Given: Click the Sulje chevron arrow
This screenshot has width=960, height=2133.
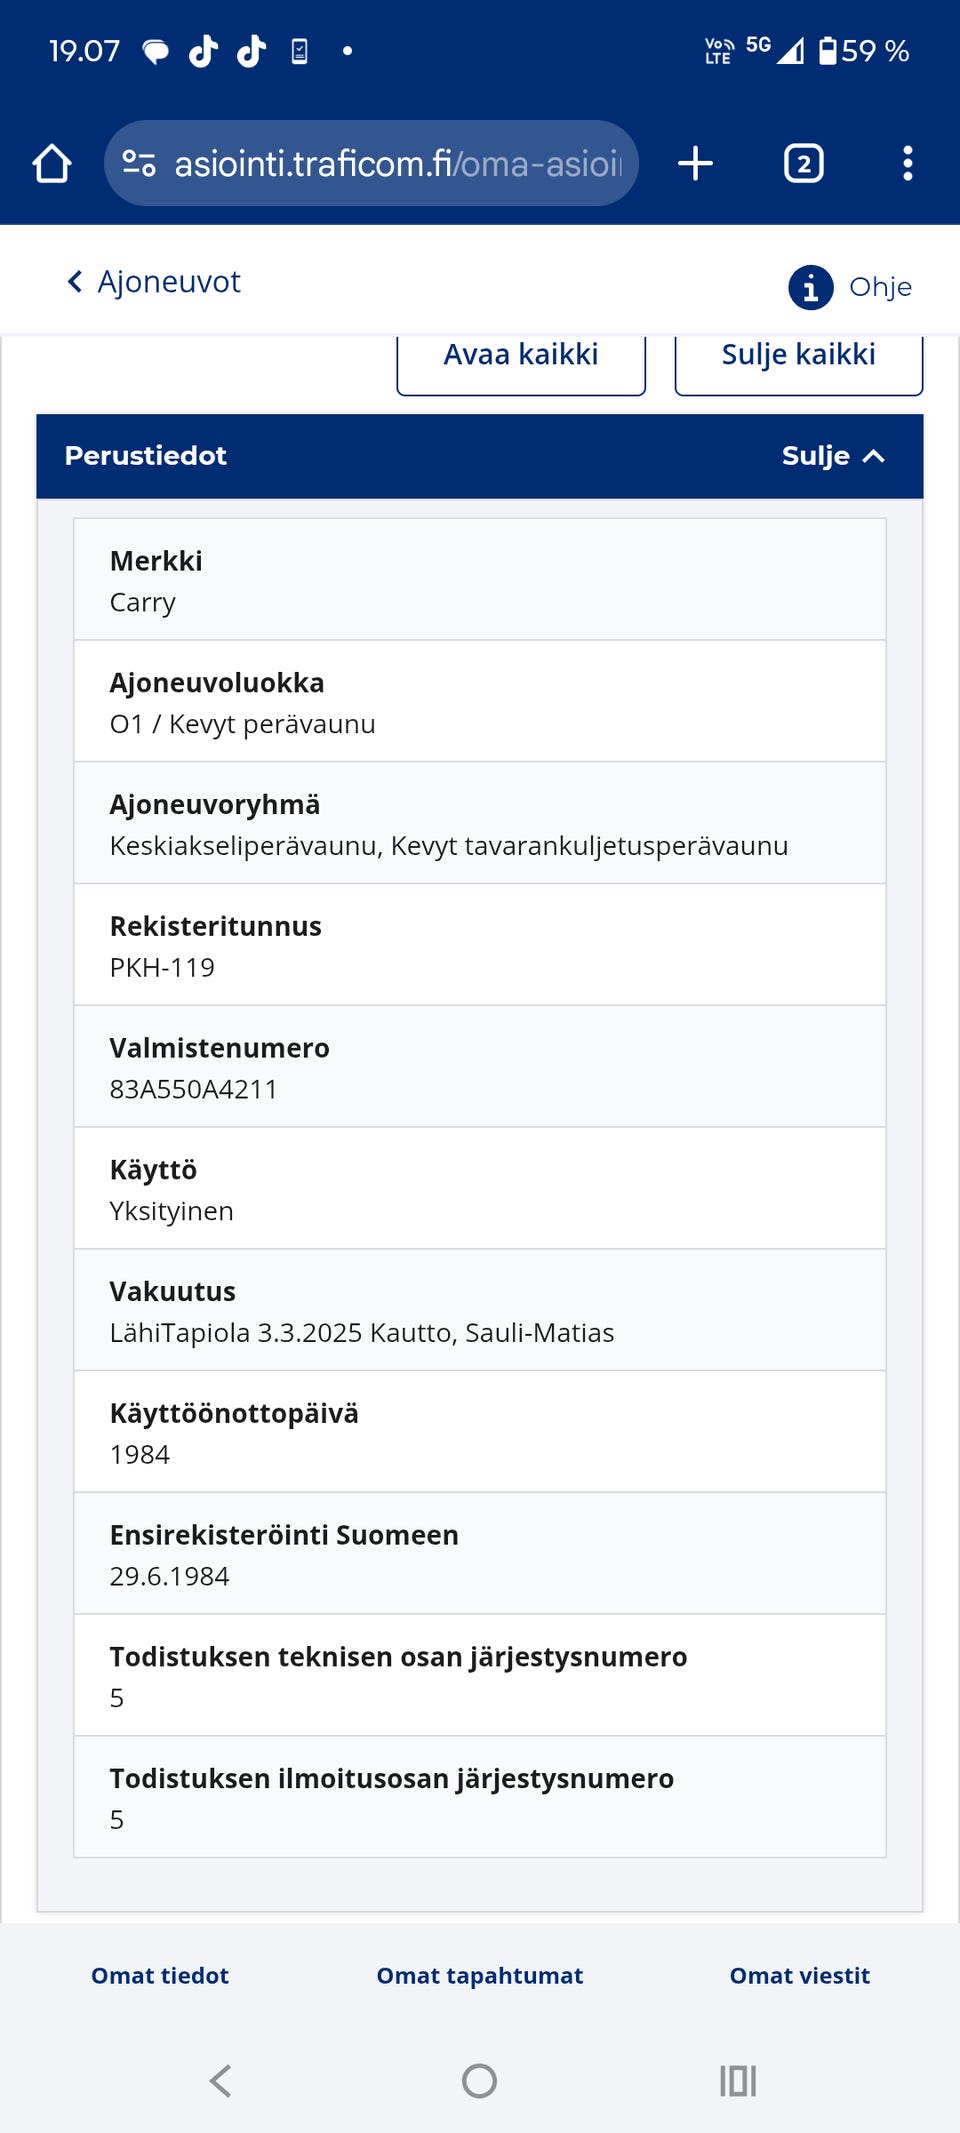Looking at the screenshot, I should 874,456.
